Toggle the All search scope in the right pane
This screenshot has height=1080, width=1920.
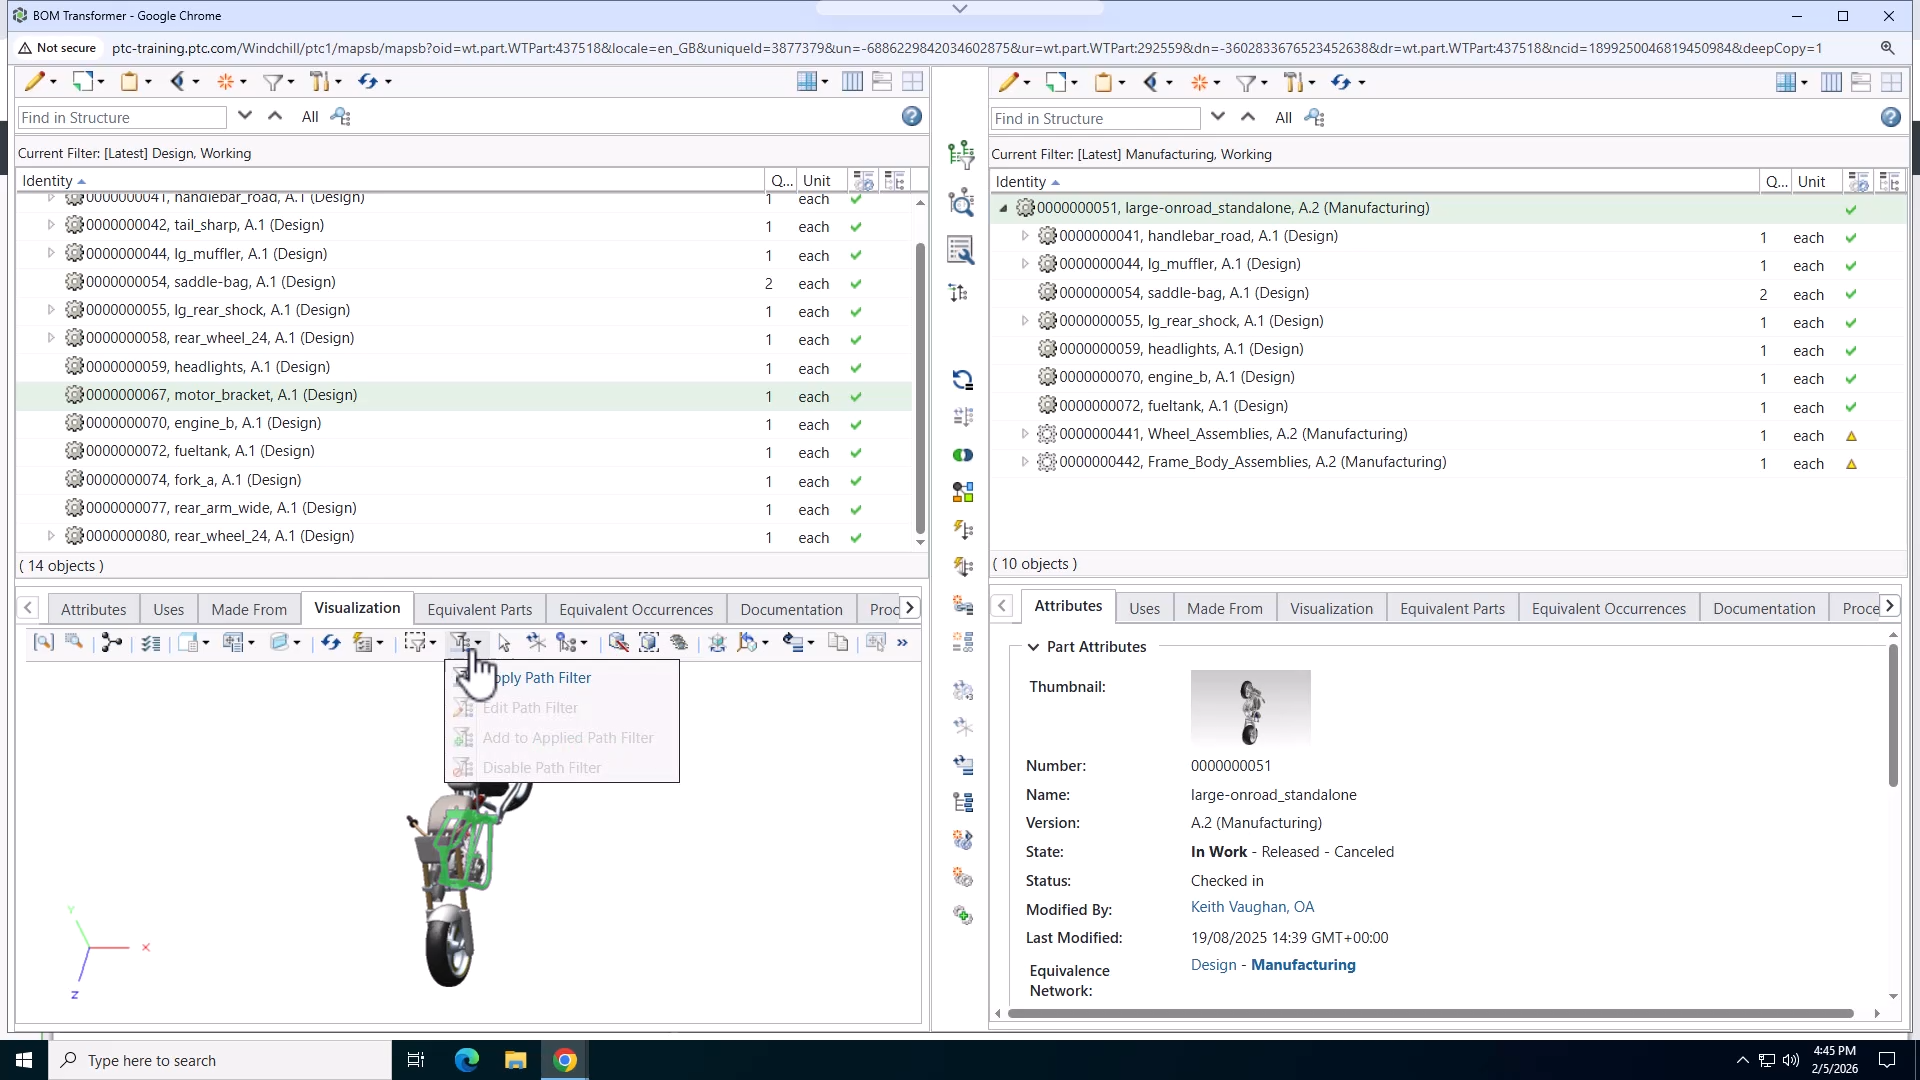coord(1283,118)
